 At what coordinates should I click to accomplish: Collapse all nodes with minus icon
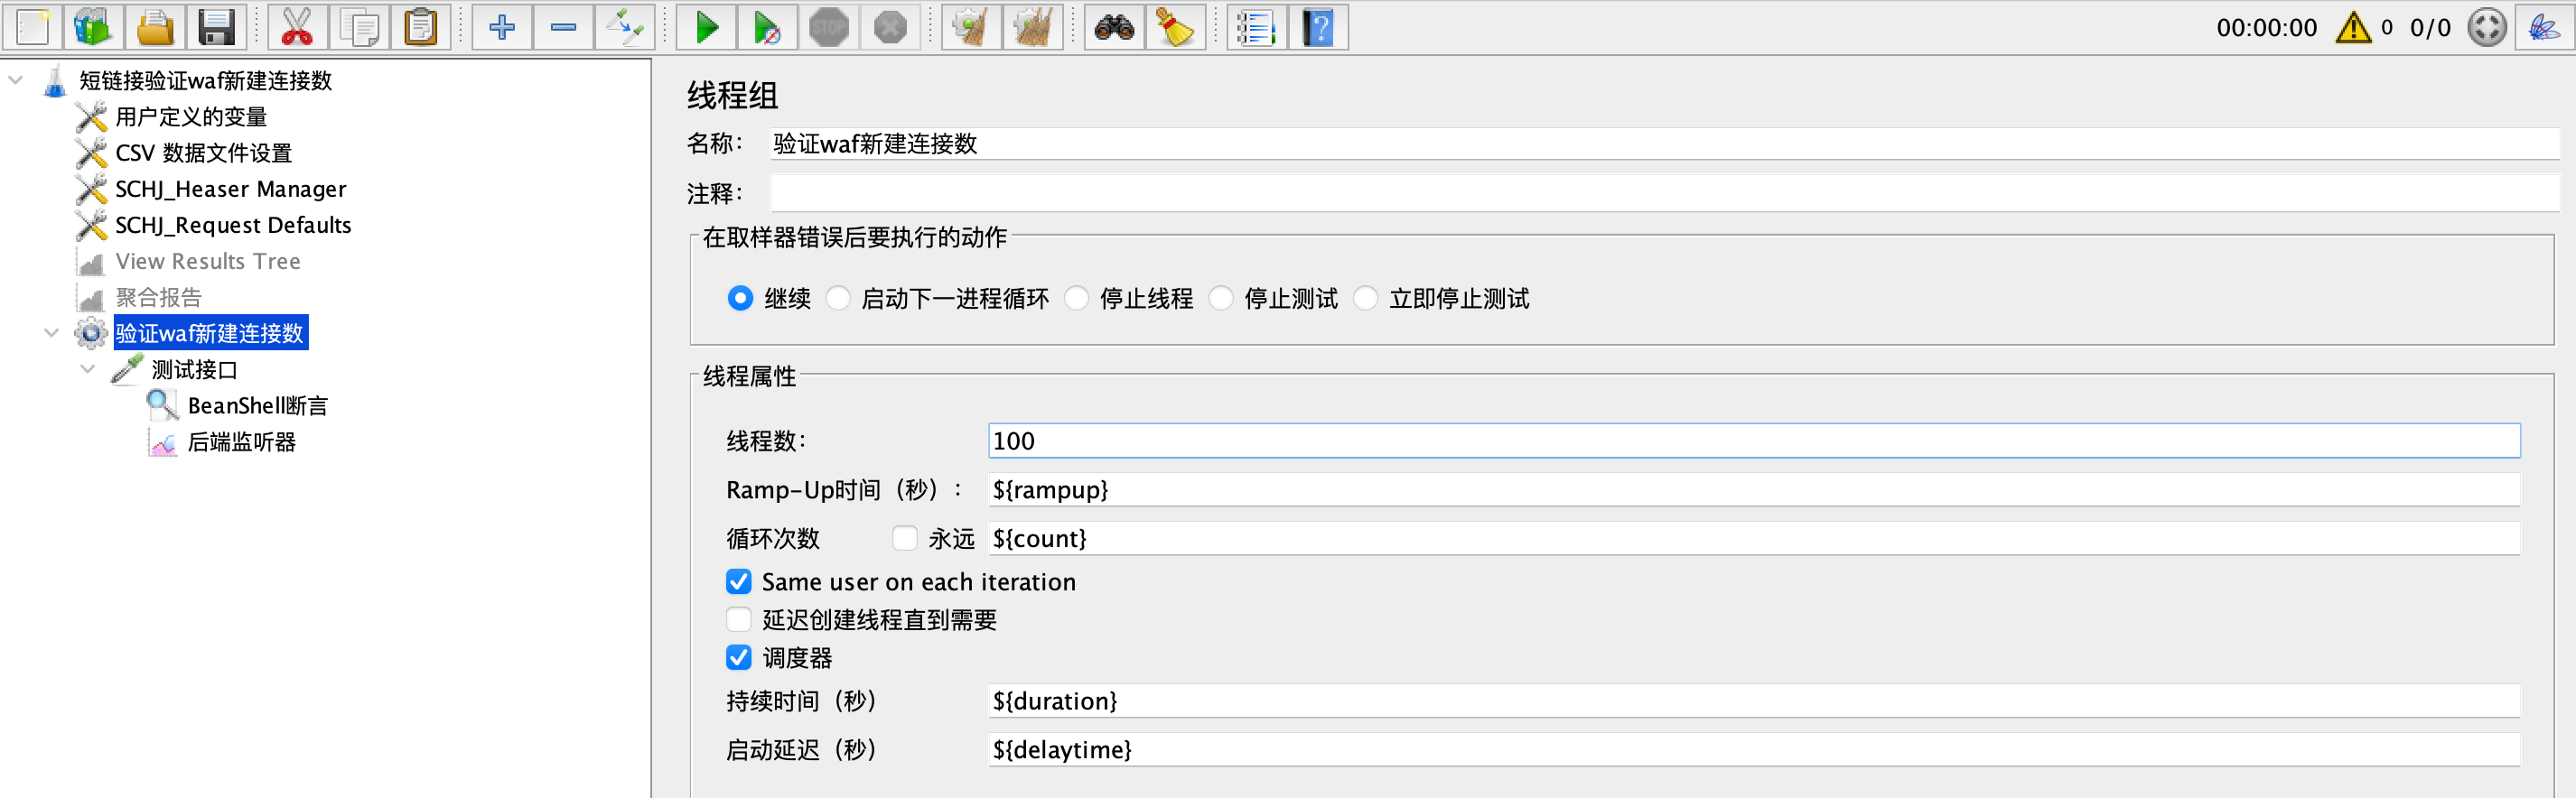pyautogui.click(x=564, y=27)
